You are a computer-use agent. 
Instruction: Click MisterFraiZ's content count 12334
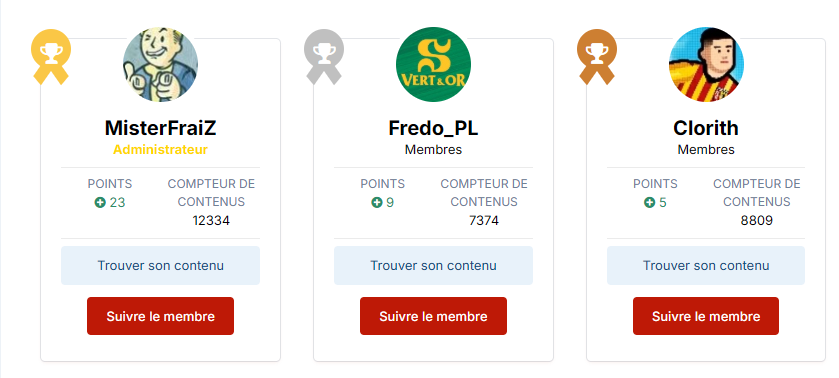point(211,221)
